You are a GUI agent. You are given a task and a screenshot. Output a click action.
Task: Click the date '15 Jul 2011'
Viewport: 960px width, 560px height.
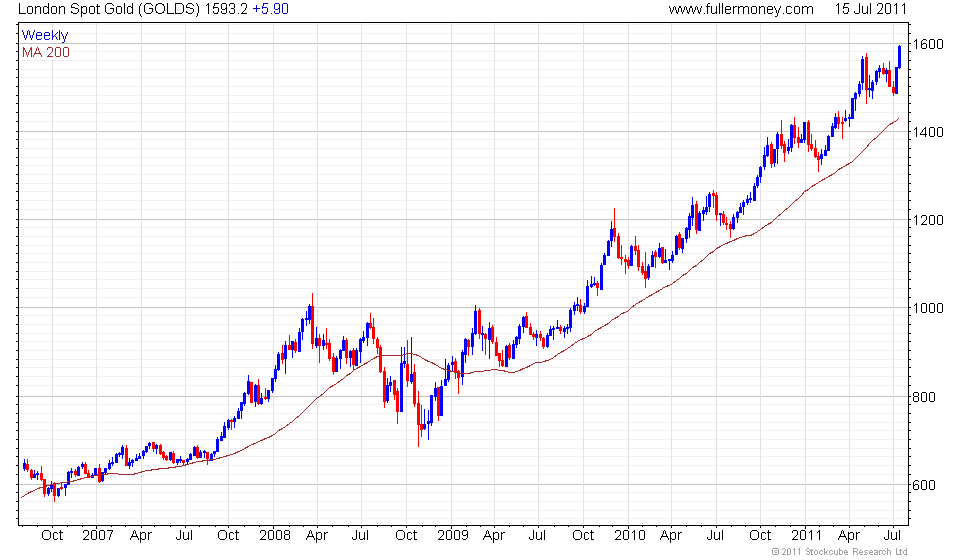[870, 9]
